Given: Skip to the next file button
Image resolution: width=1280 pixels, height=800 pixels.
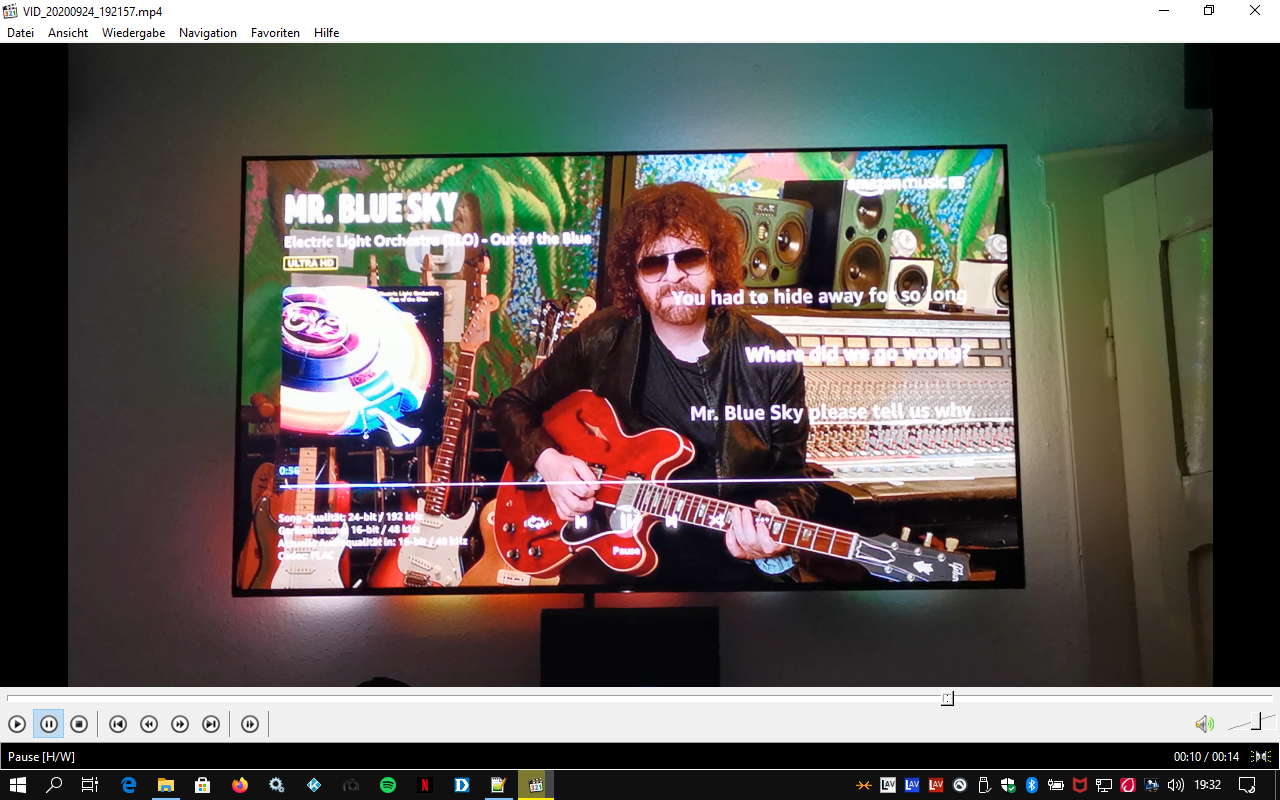Looking at the screenshot, I should tap(211, 724).
